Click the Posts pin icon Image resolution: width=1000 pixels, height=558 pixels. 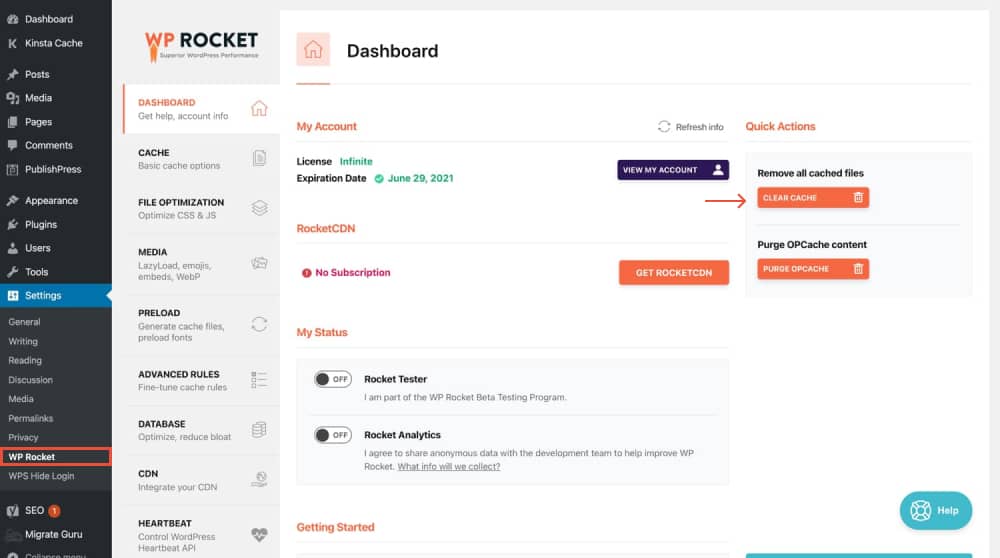[13, 74]
